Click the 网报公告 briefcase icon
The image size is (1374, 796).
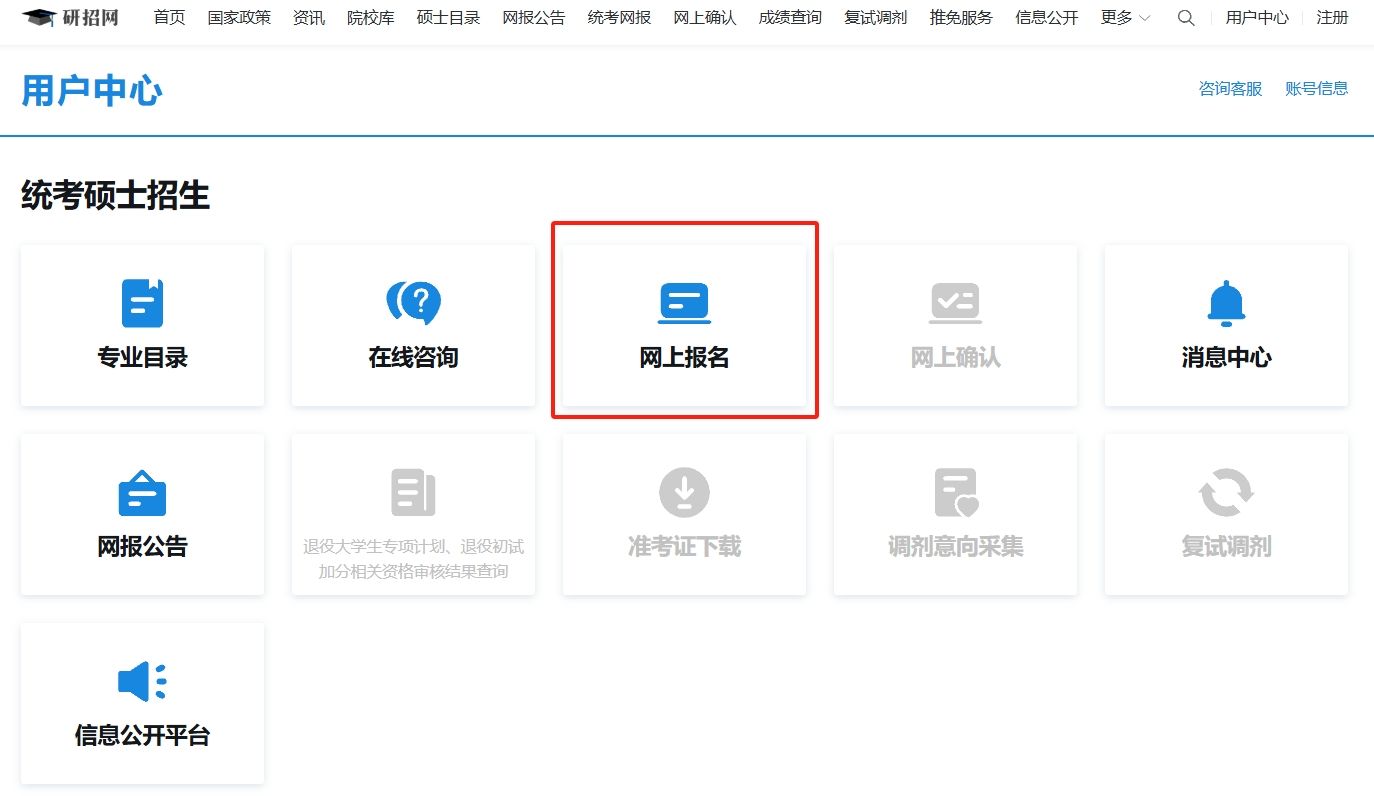142,492
